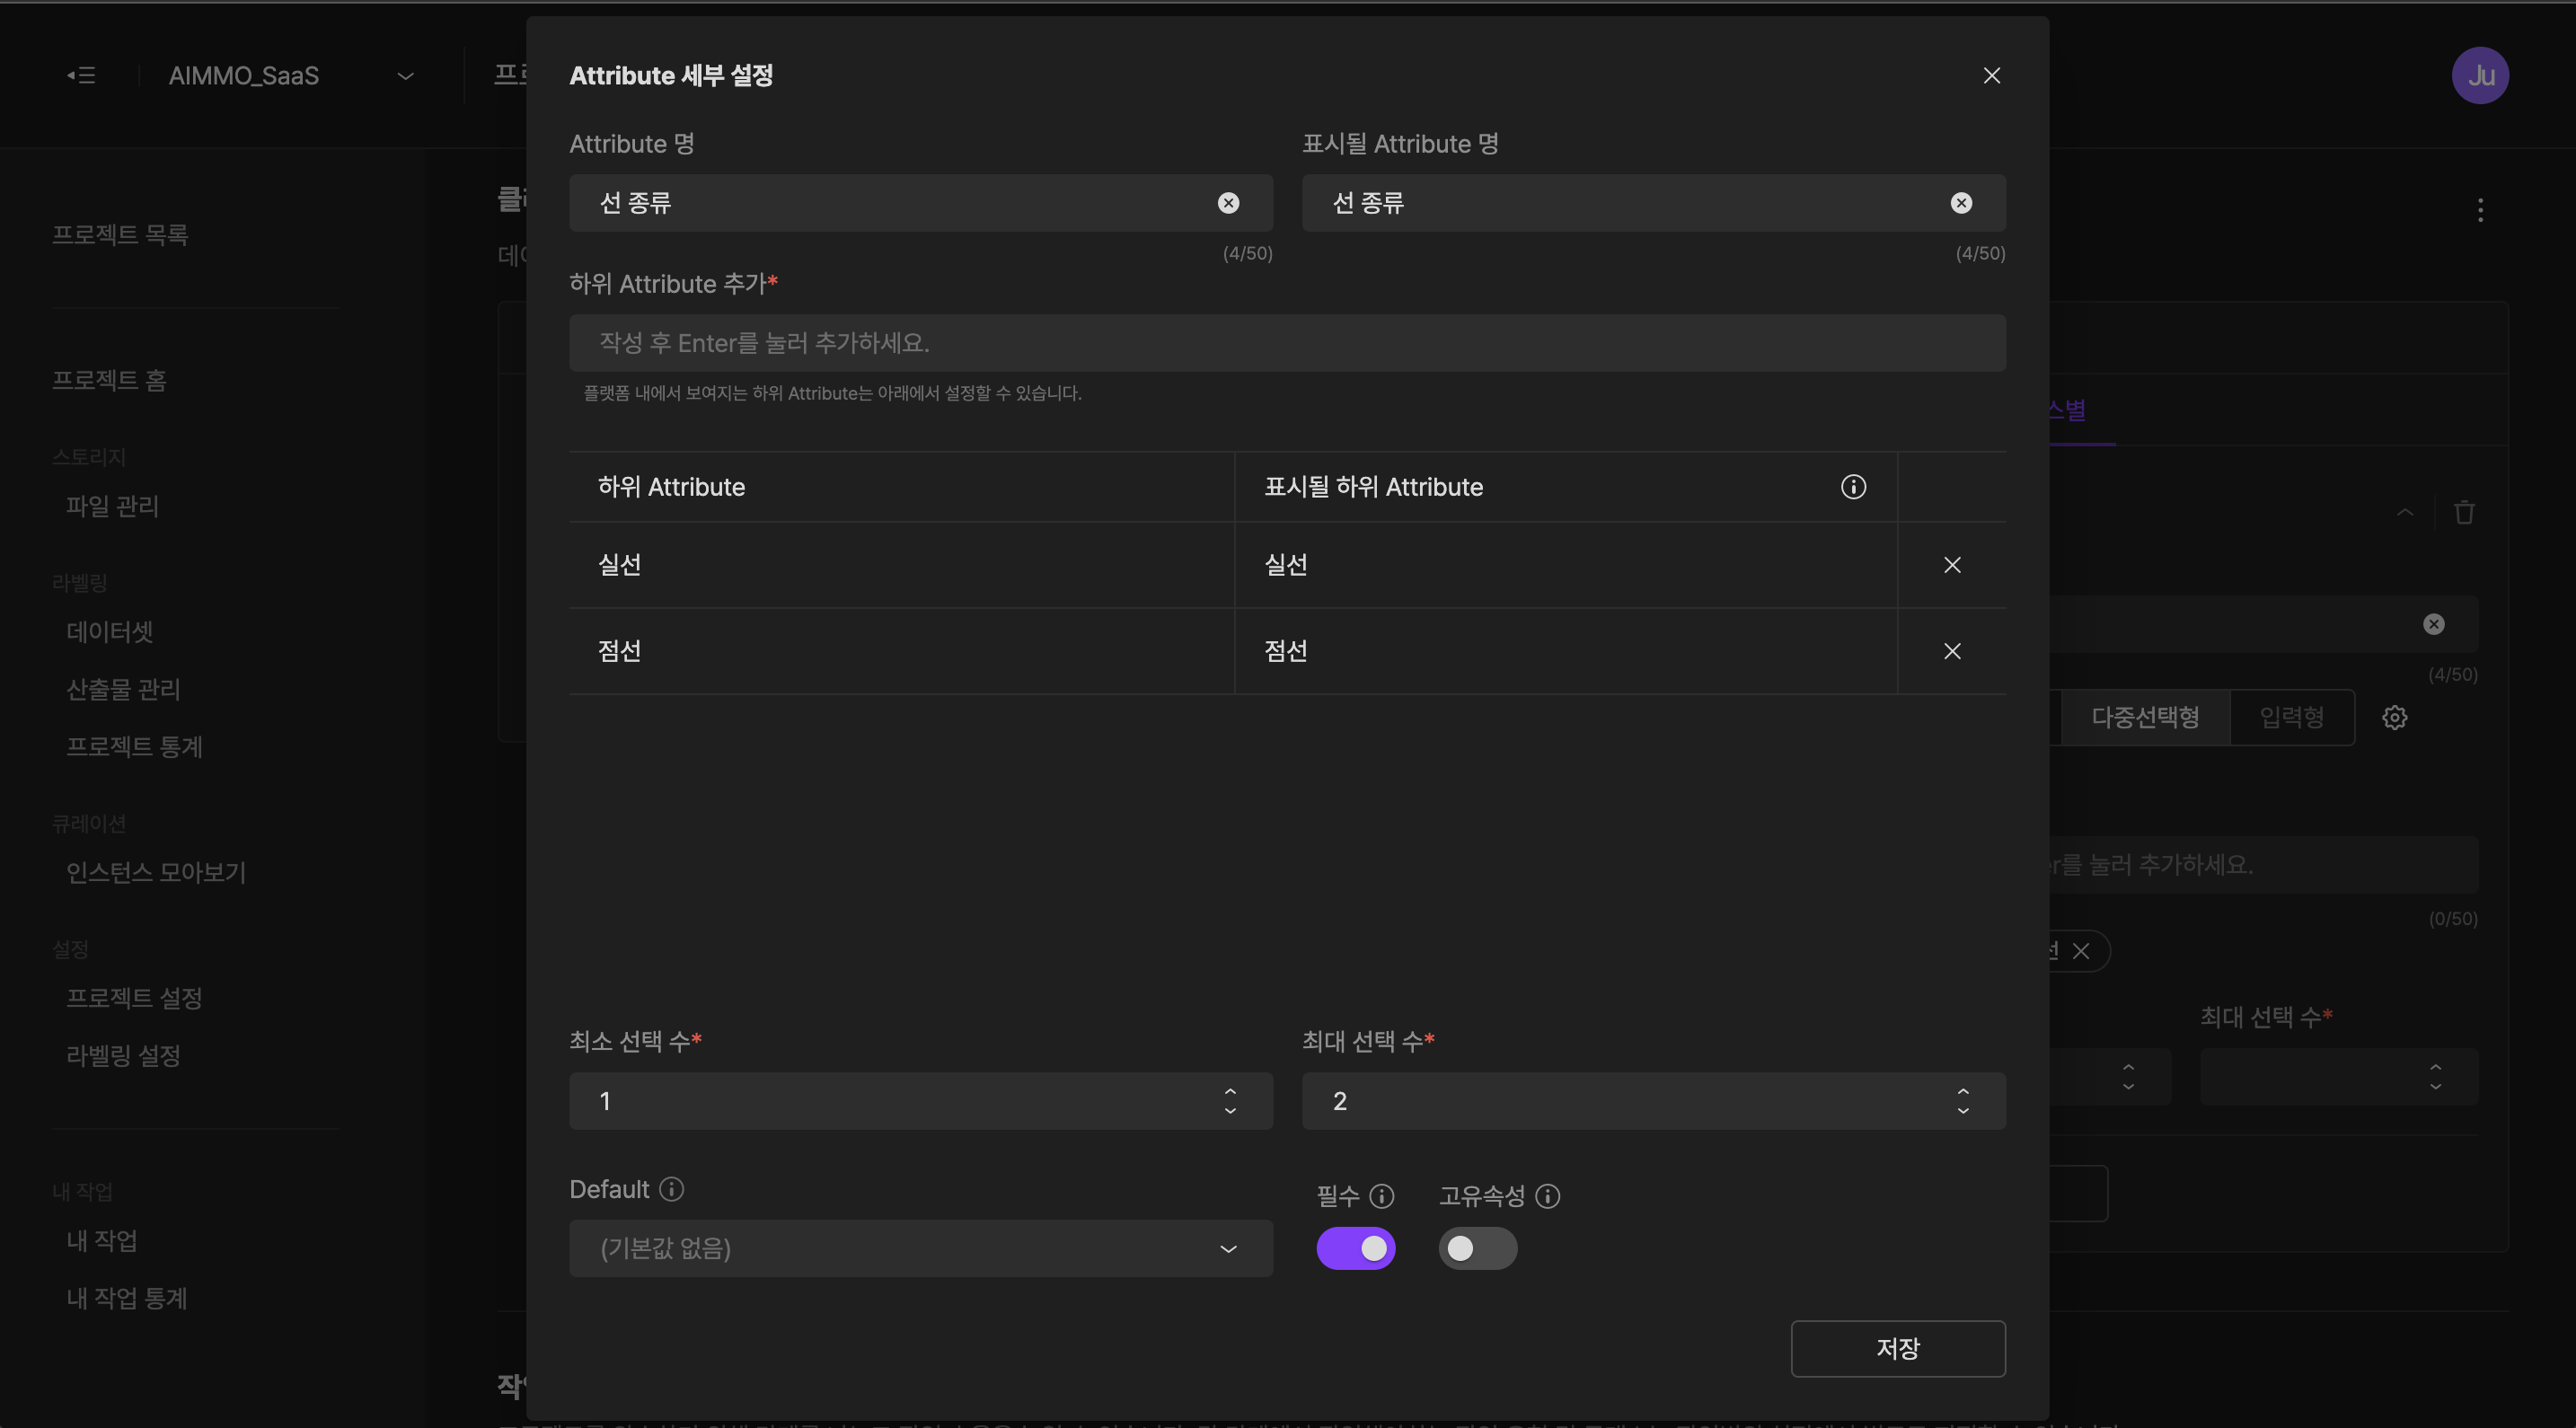Viewport: 2576px width, 1428px height.
Task: Open the Ju user avatar
Action: pos(2480,76)
